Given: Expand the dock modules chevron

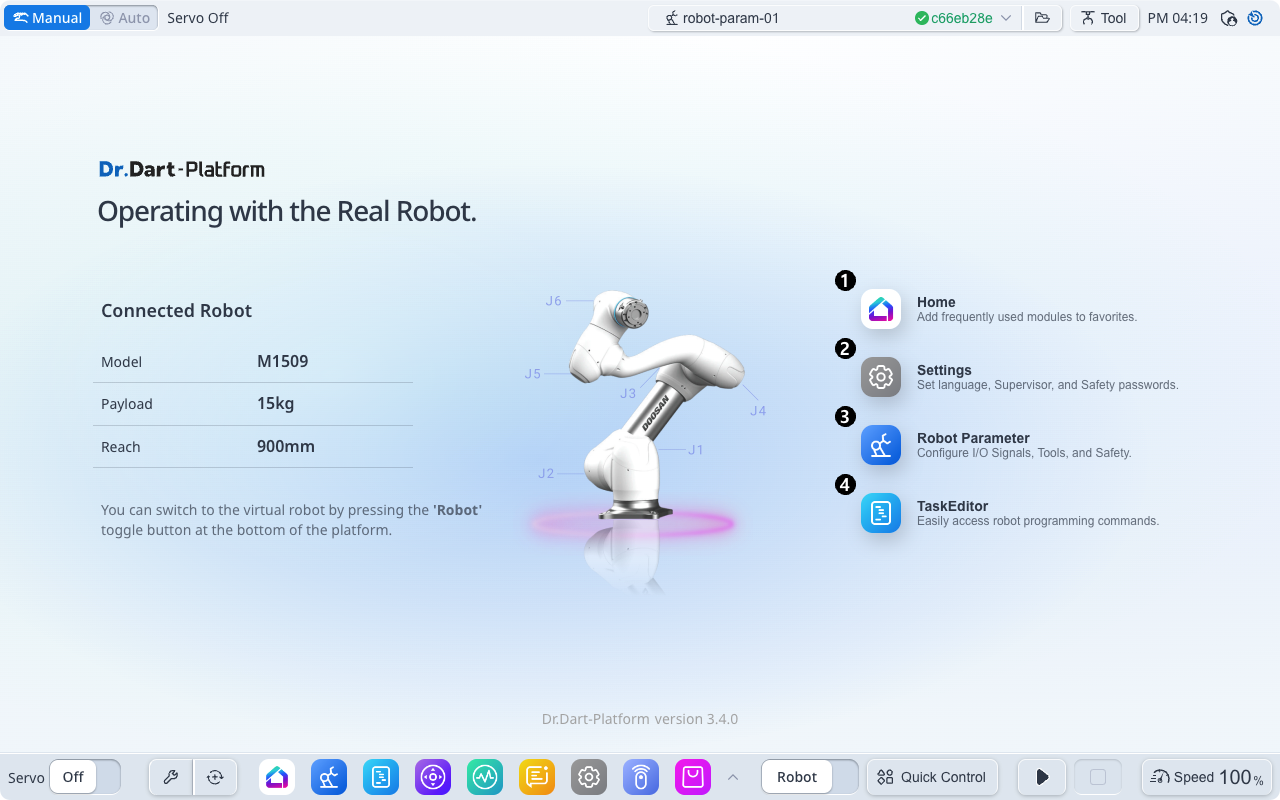Looking at the screenshot, I should click(x=733, y=777).
